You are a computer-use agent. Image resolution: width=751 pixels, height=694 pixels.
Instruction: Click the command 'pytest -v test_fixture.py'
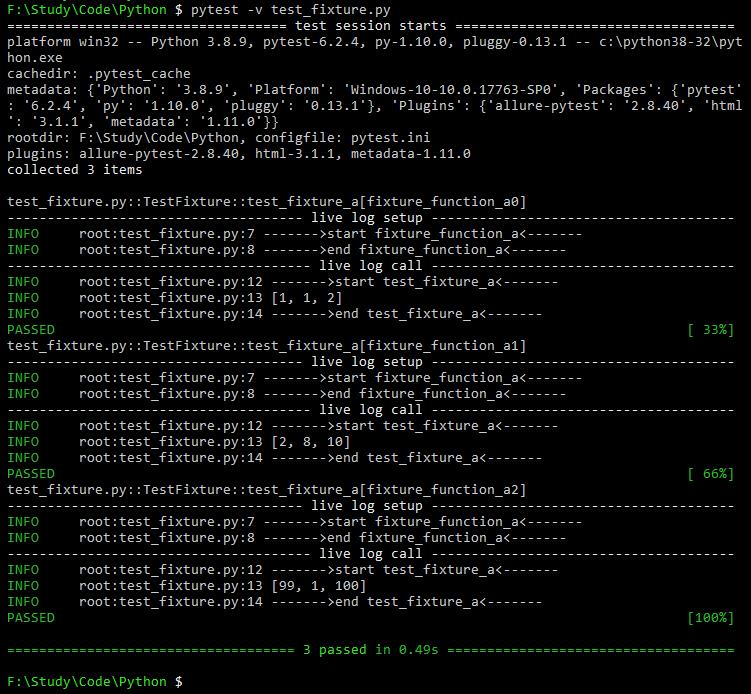point(290,10)
